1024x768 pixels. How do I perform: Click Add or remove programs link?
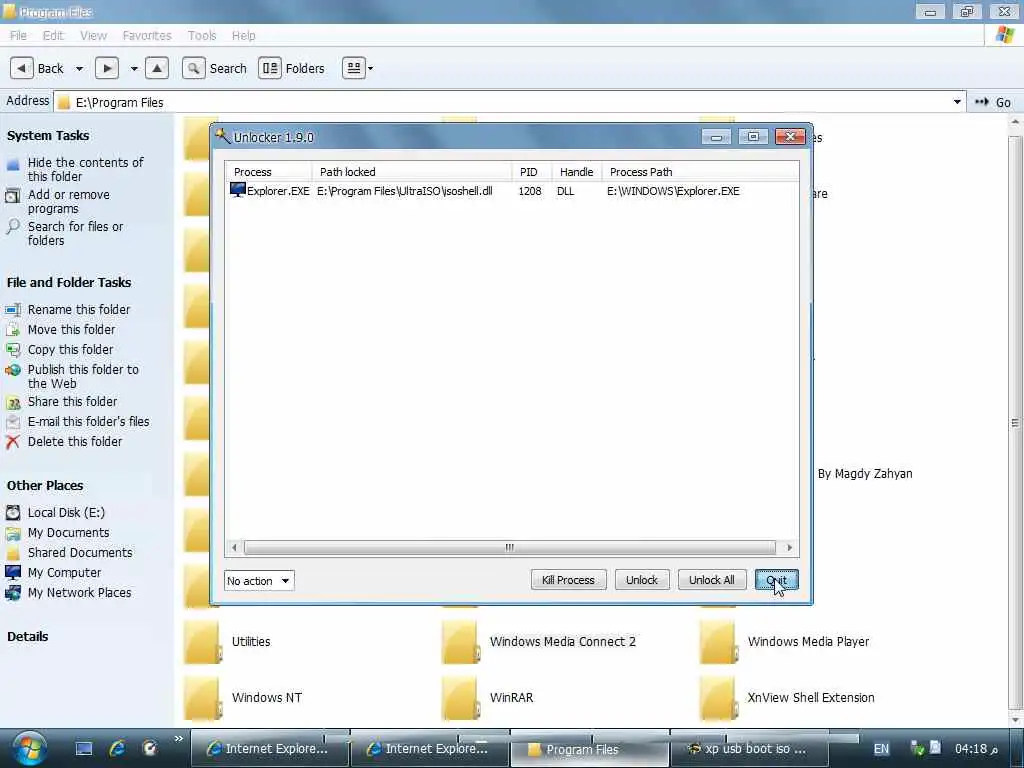click(x=69, y=201)
